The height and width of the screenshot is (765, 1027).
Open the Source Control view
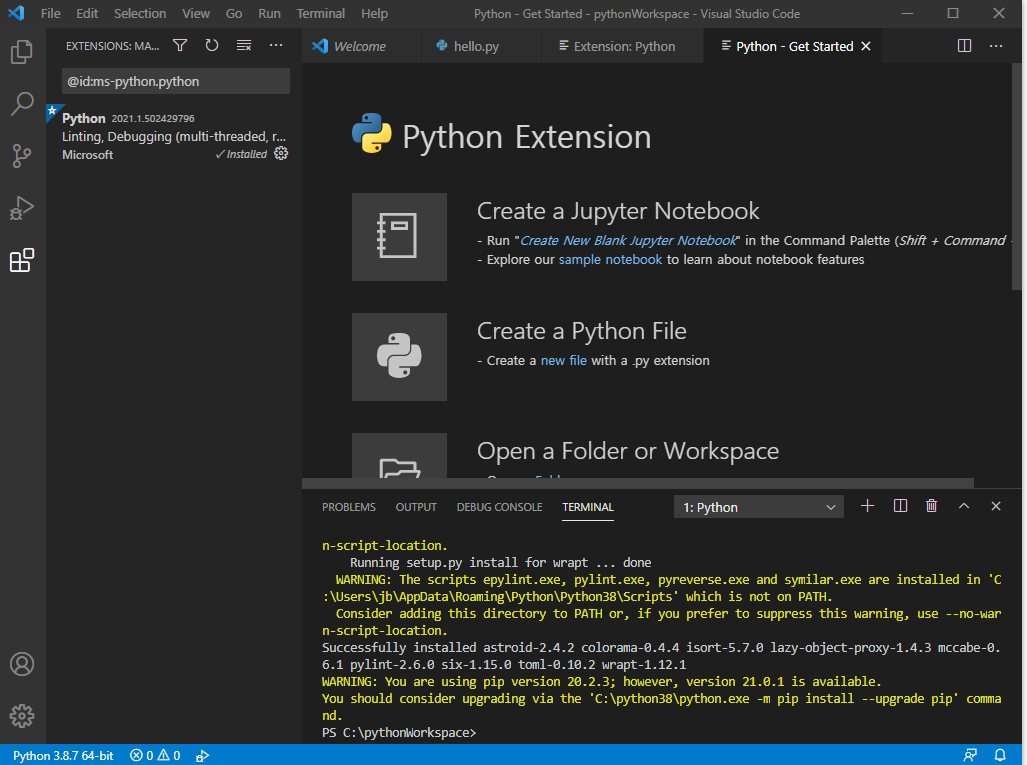click(22, 156)
